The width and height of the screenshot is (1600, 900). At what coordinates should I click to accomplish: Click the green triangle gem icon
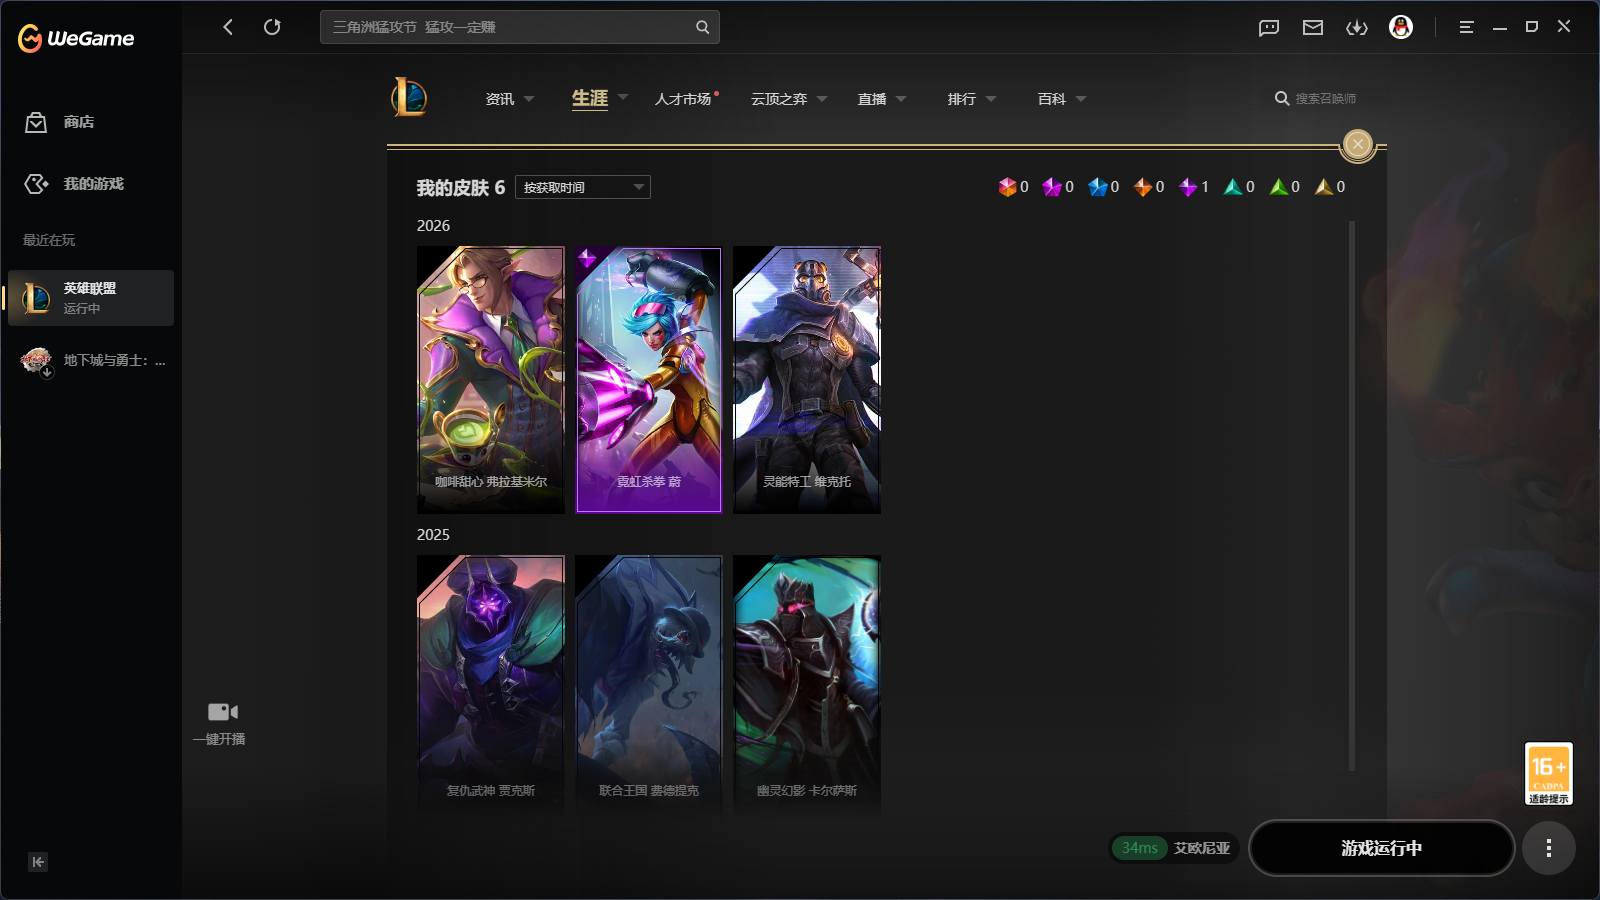click(x=1278, y=187)
